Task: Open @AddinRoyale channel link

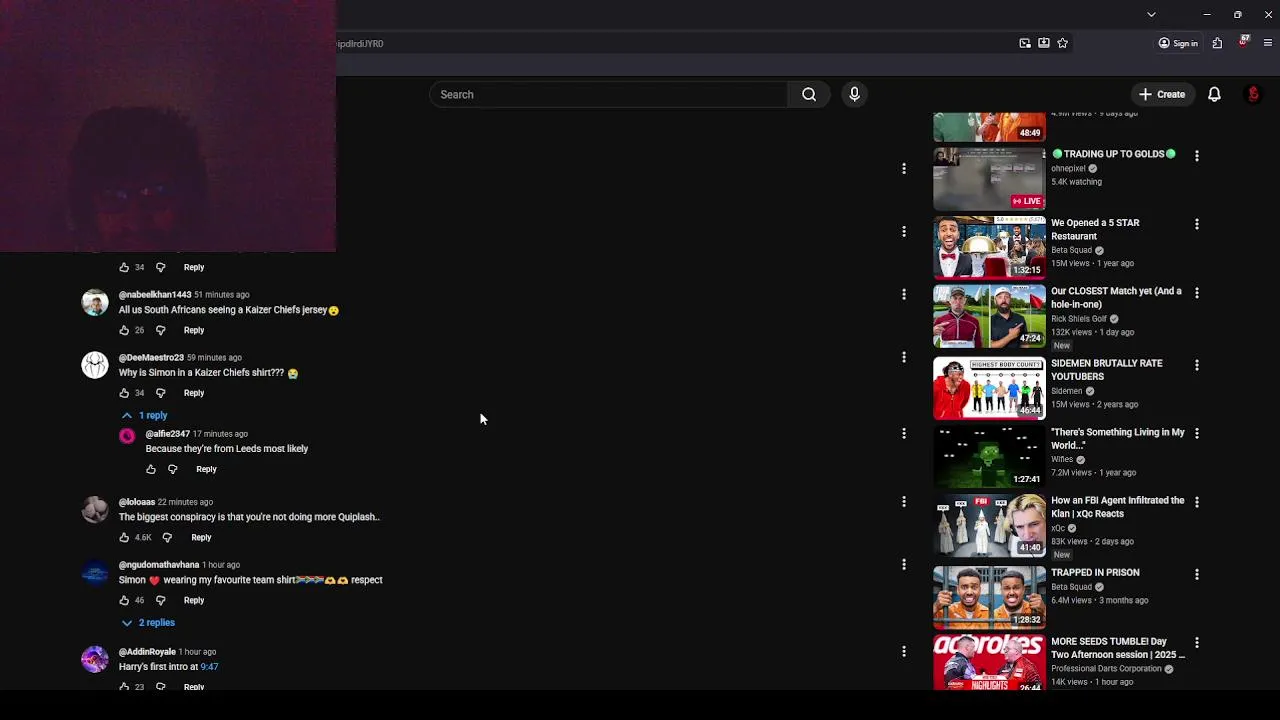Action: coord(147,652)
